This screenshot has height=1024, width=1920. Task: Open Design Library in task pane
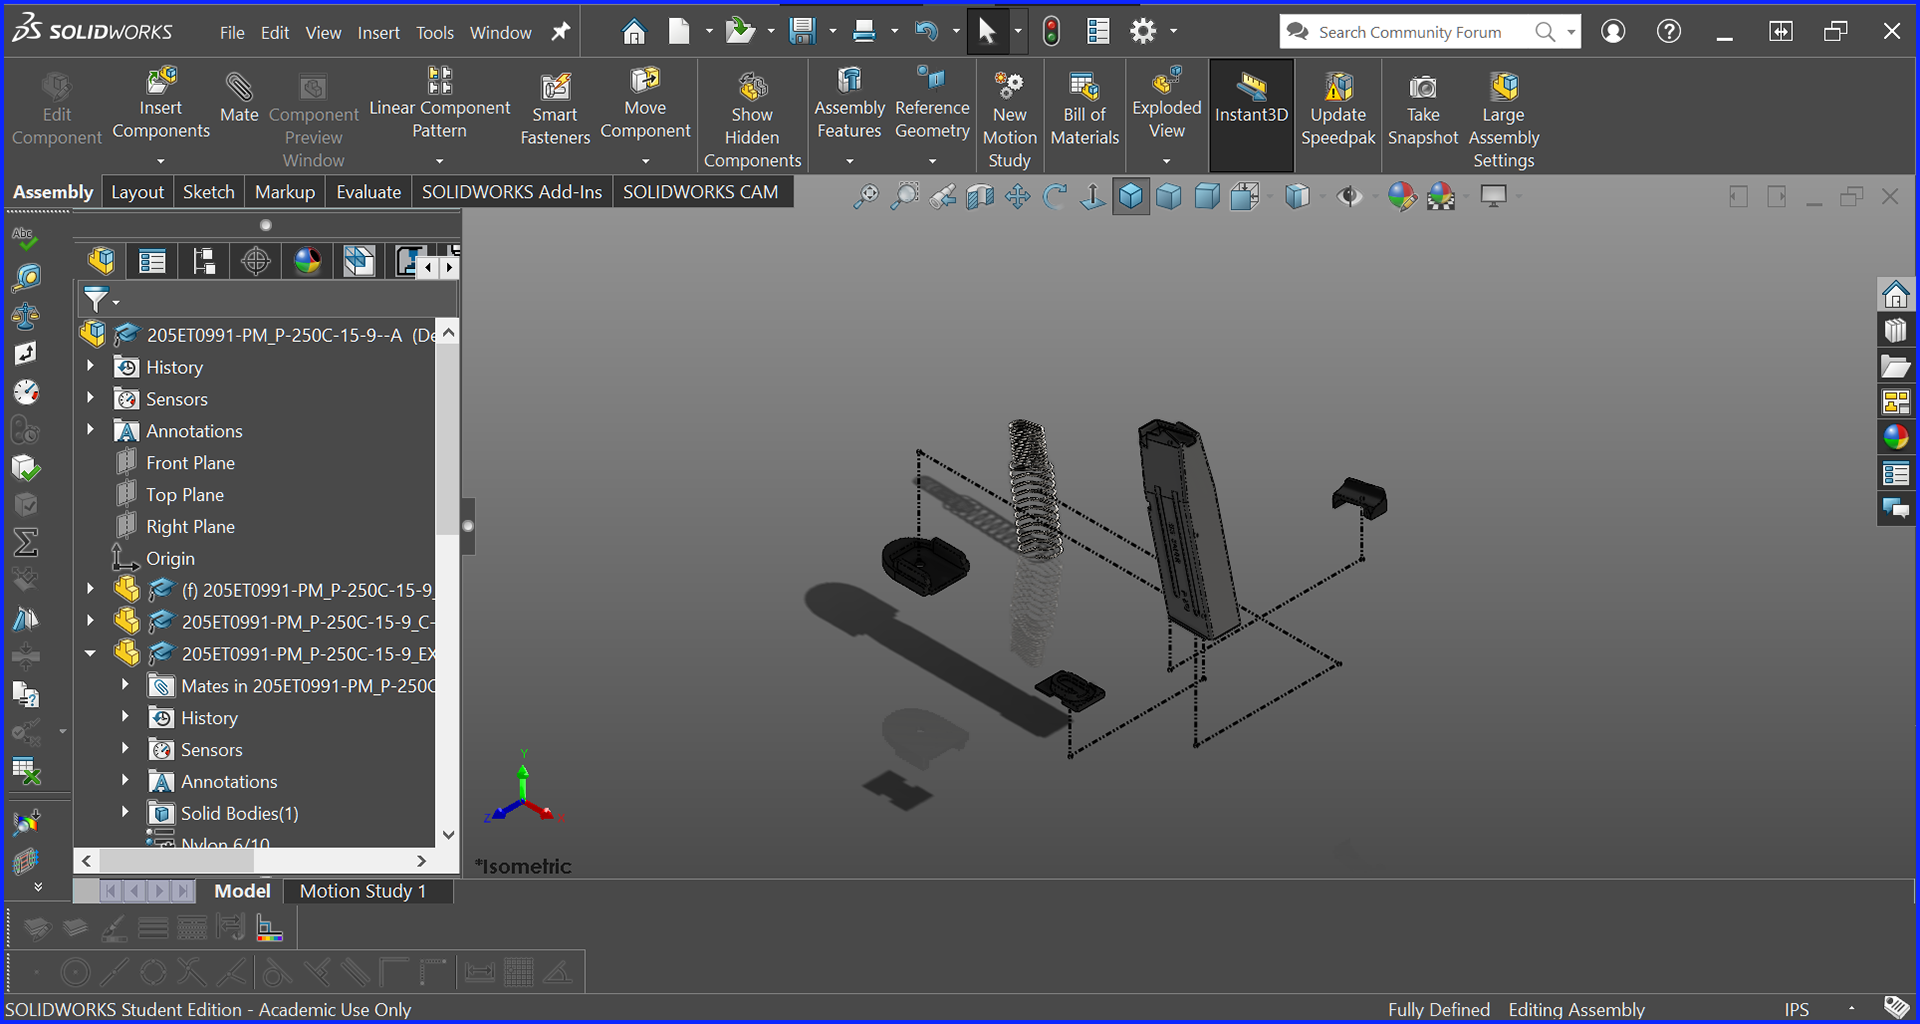[x=1895, y=331]
